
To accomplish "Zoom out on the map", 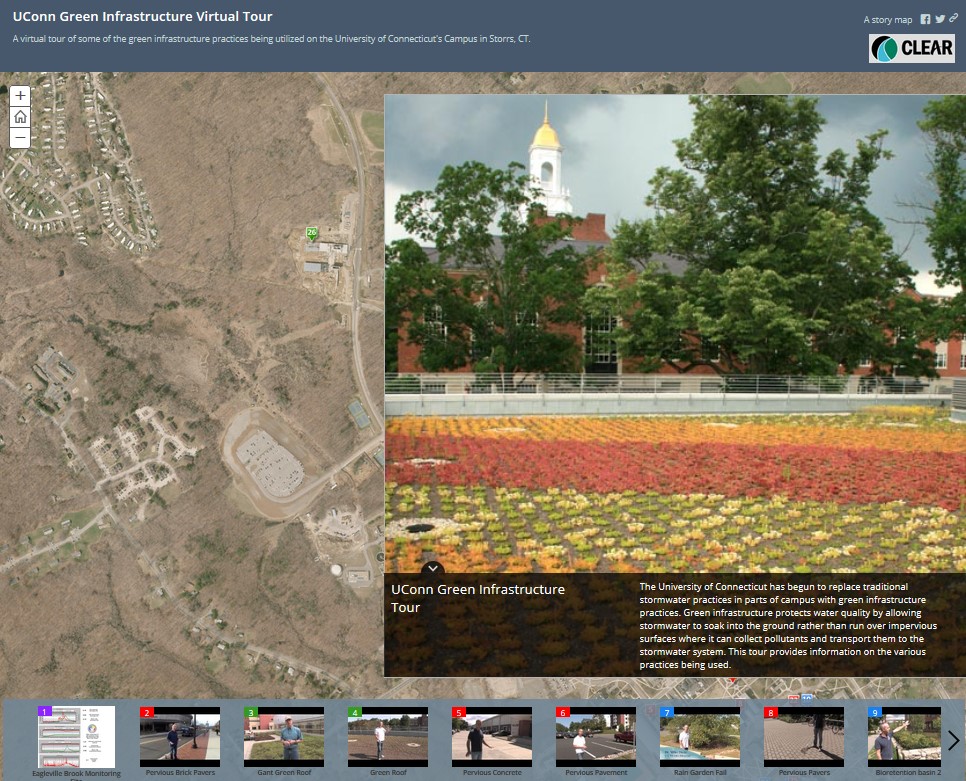I will point(20,137).
